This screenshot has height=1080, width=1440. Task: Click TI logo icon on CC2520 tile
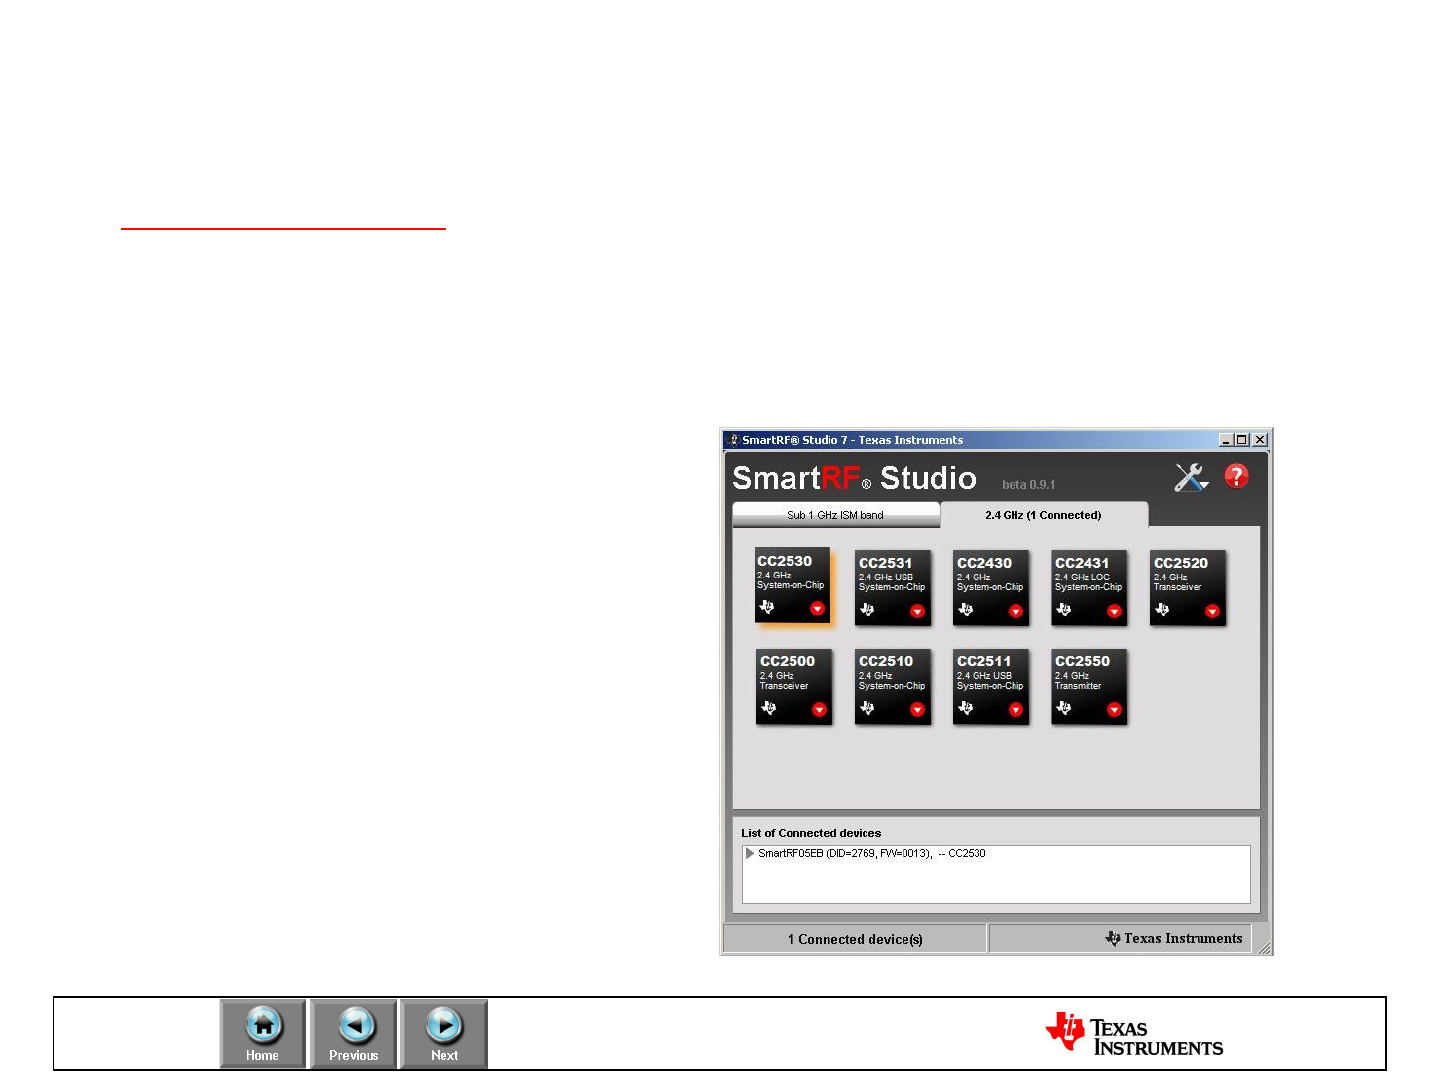coord(1162,609)
